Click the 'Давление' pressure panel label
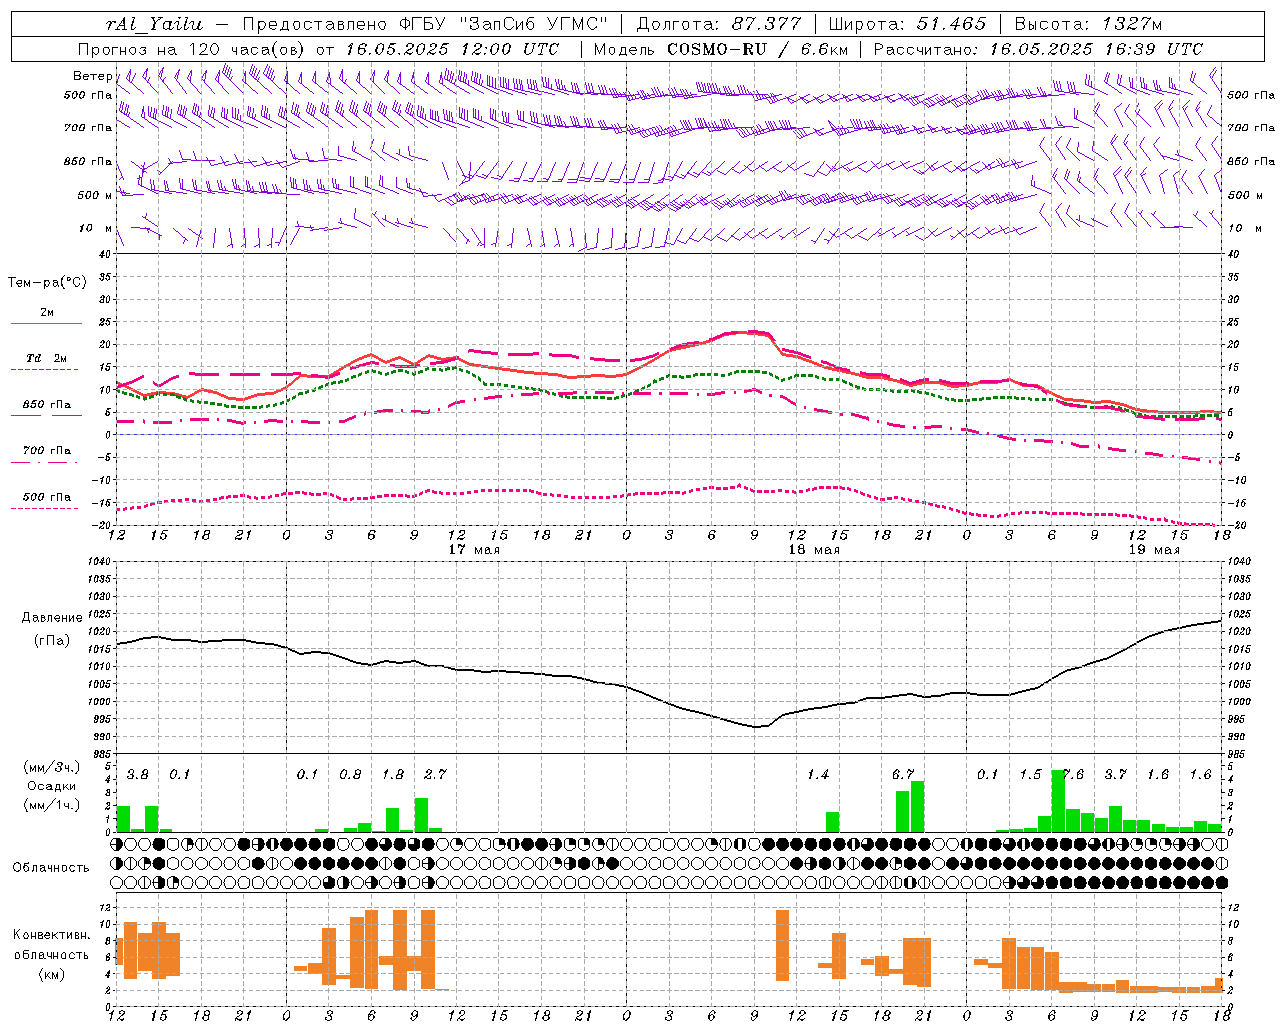This screenshot has width=1280, height=1024. click(52, 618)
